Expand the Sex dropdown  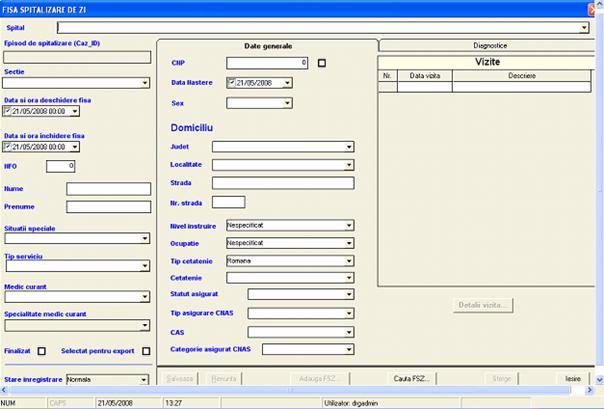point(288,102)
